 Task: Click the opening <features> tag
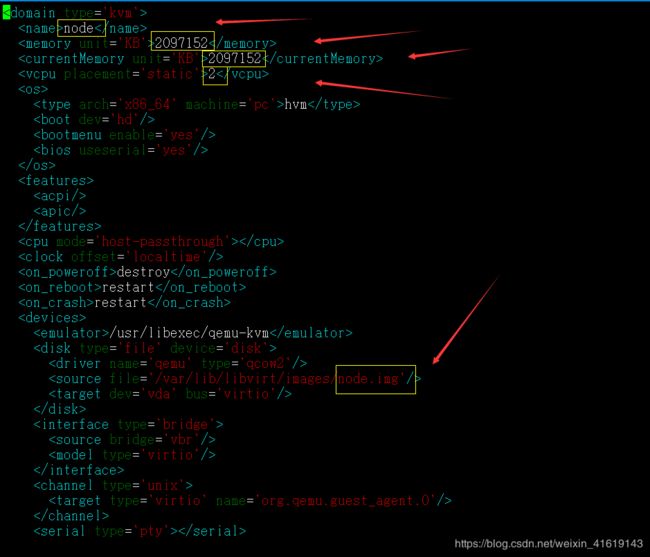tap(56, 180)
